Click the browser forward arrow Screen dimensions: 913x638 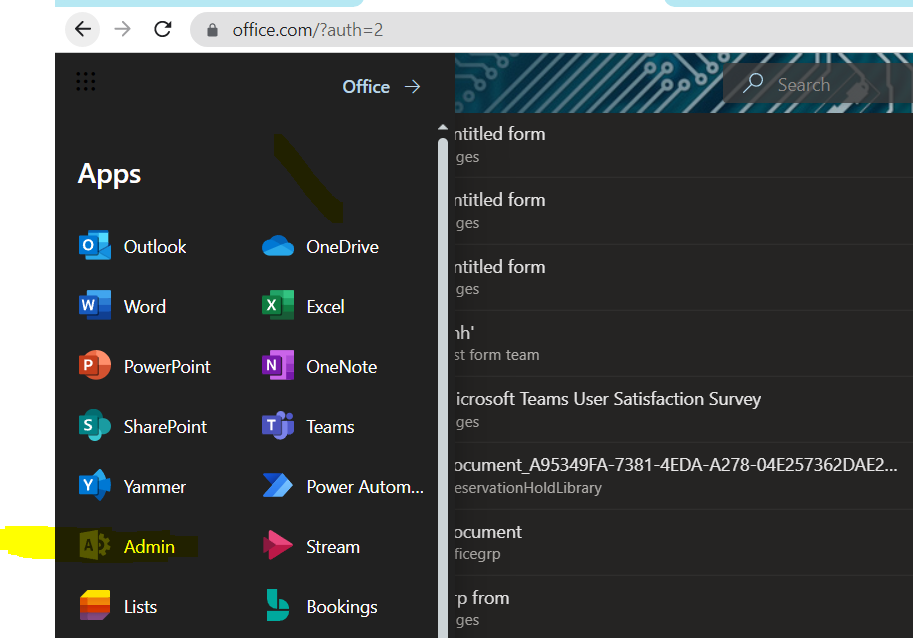click(x=122, y=29)
